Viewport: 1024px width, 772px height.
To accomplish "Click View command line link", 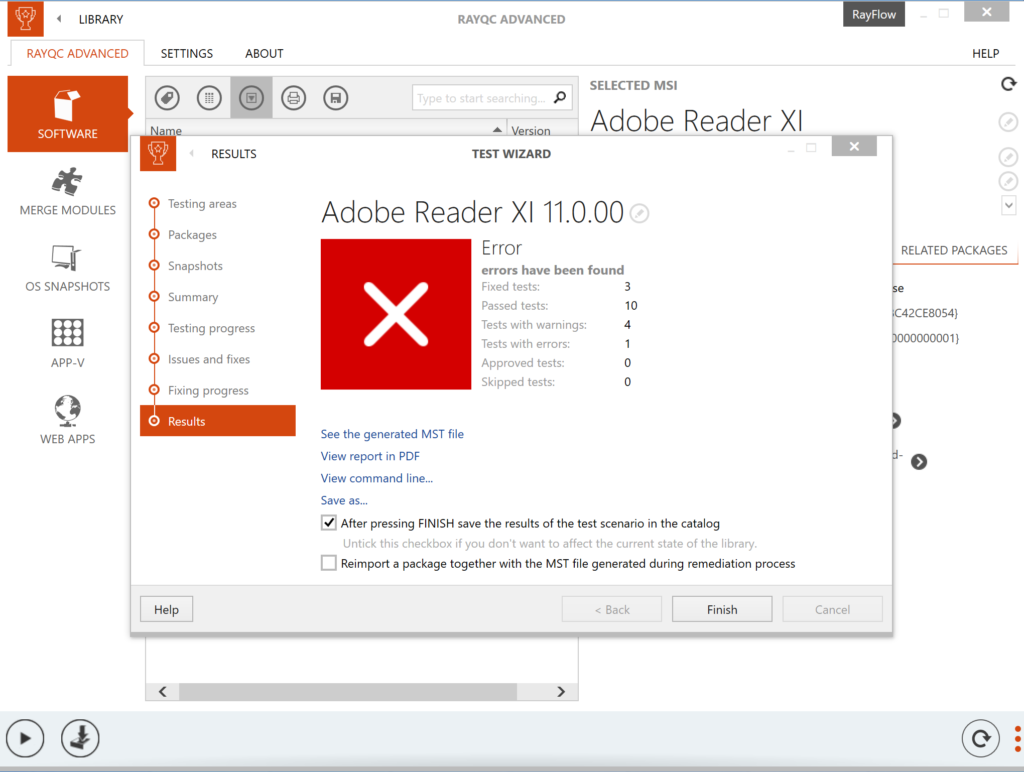I will point(376,478).
